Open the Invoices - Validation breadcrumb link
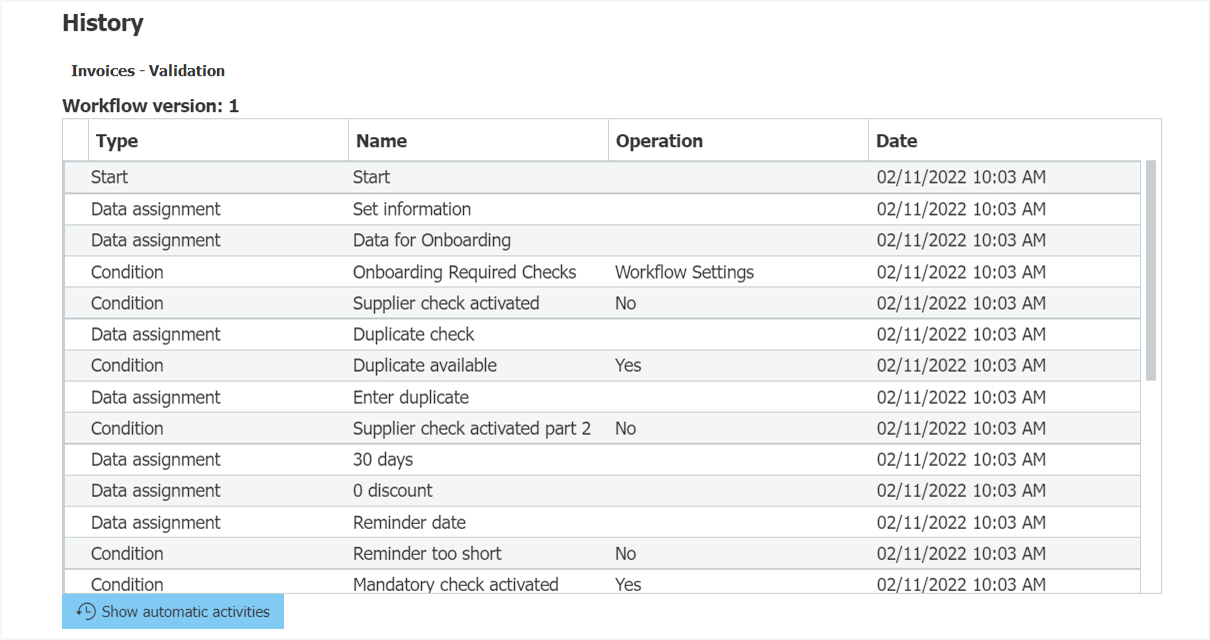The width and height of the screenshot is (1210, 640). point(147,71)
